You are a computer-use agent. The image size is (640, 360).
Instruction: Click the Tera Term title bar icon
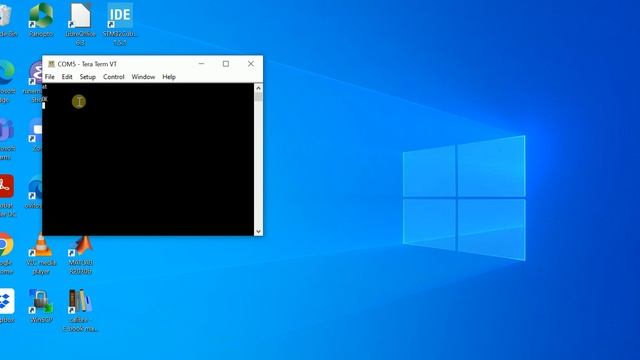(51, 64)
